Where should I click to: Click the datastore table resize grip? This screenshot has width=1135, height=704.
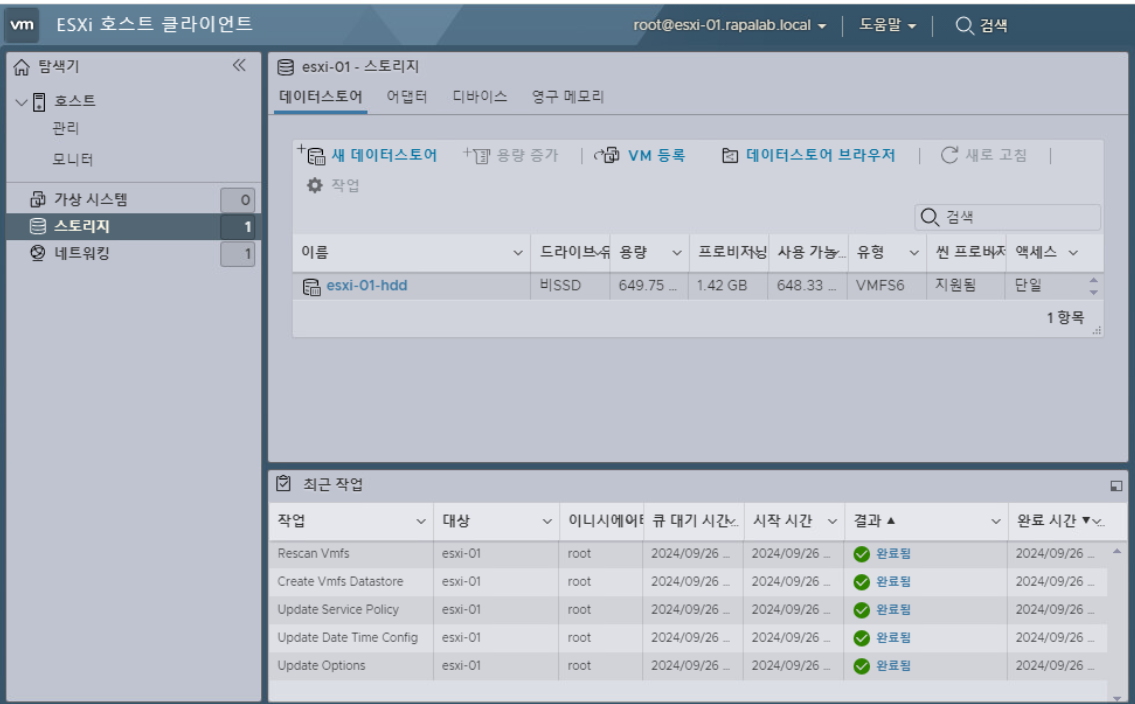tap(1097, 330)
